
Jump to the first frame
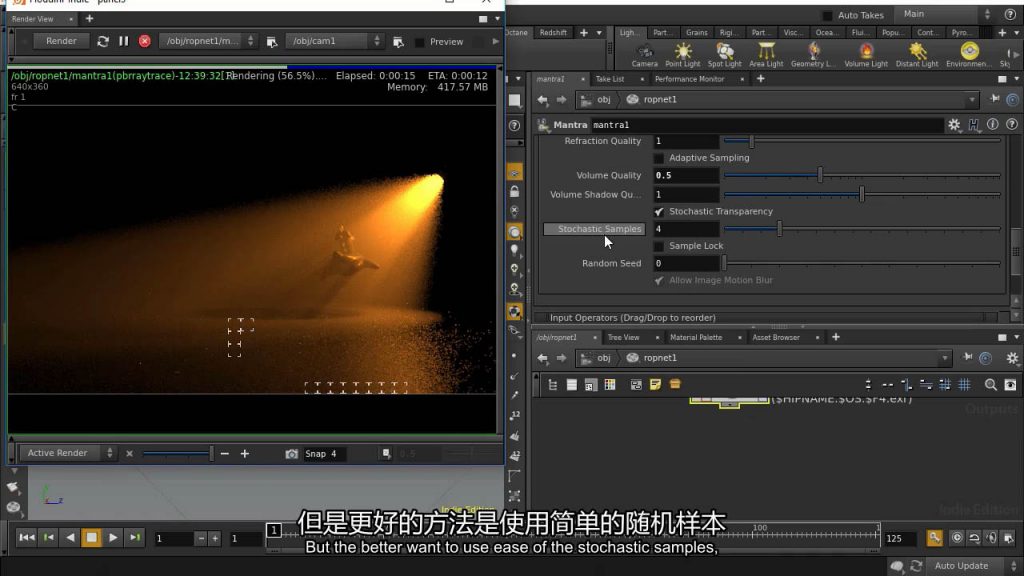[x=26, y=537]
